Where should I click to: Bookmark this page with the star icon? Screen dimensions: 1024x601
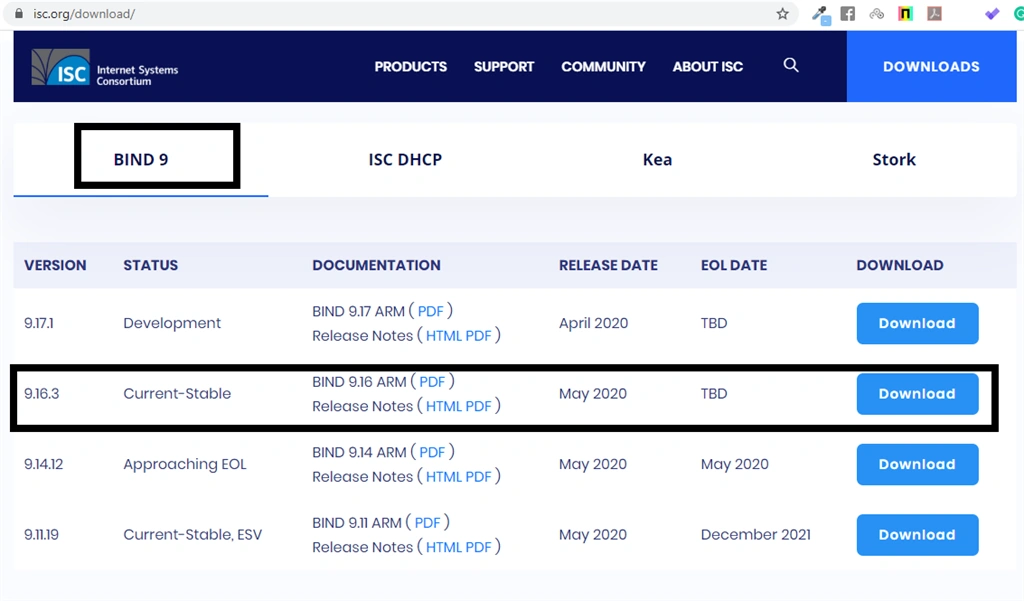(782, 14)
